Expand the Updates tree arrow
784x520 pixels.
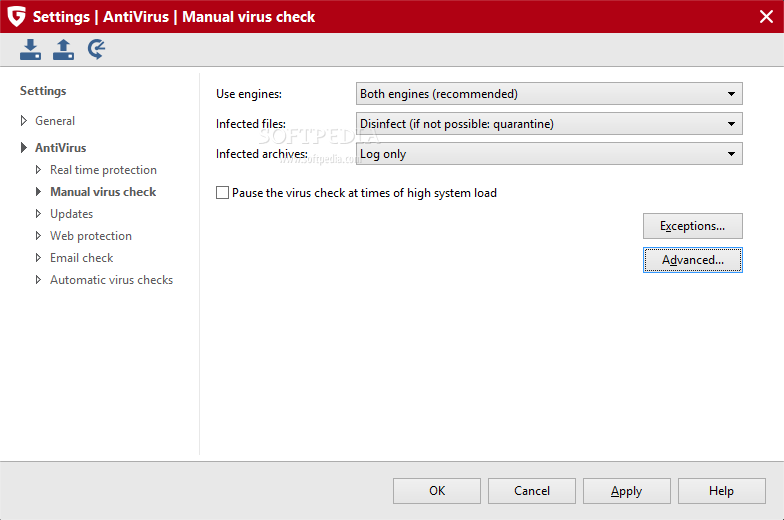click(38, 214)
